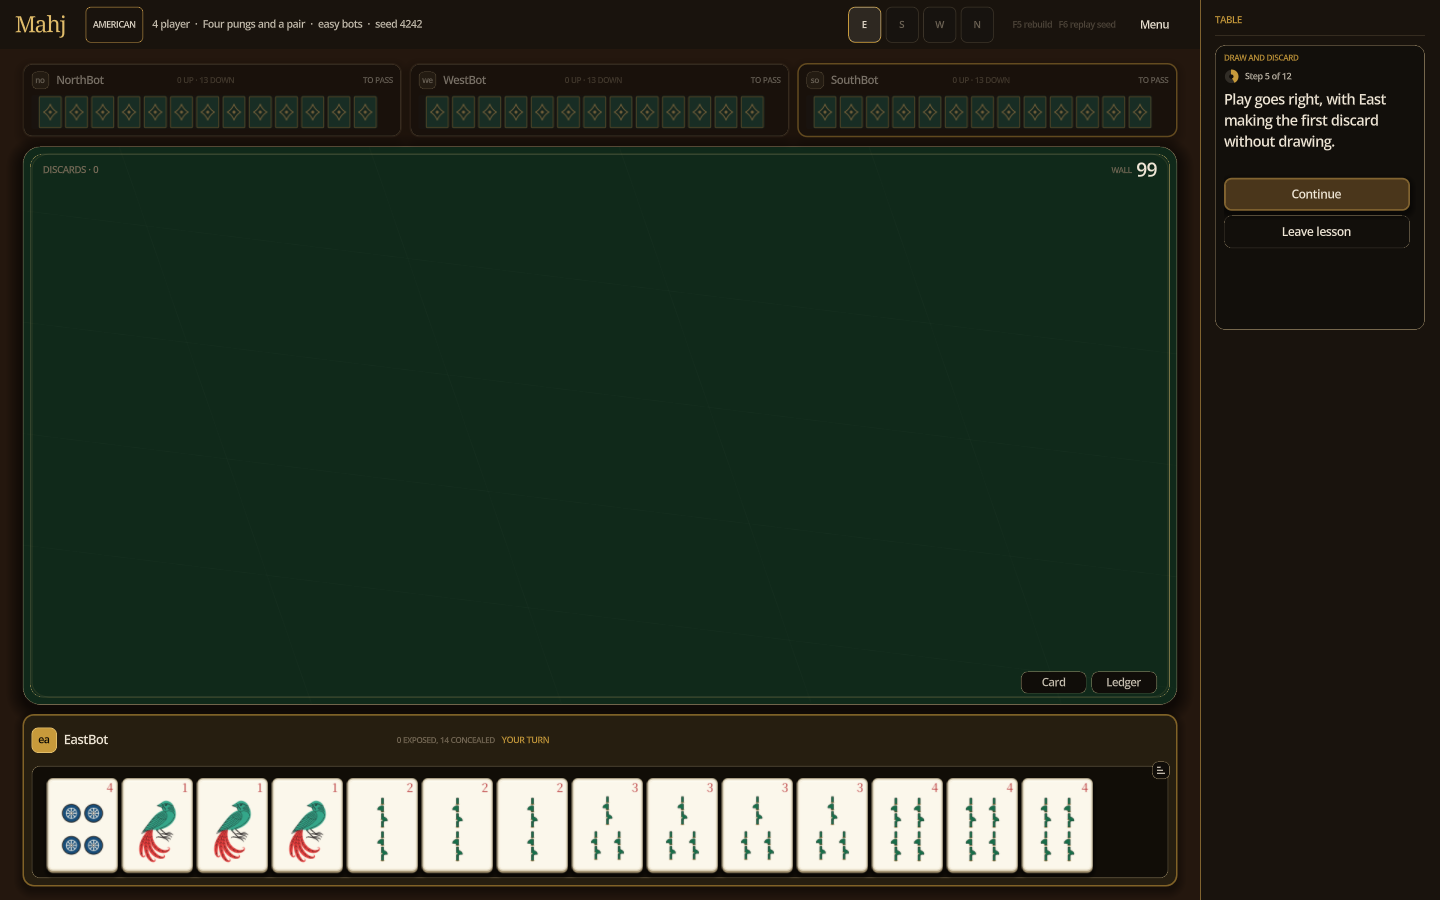The image size is (1440, 900).
Task: Click the 'Step 5 of 12' text
Action: point(1268,76)
